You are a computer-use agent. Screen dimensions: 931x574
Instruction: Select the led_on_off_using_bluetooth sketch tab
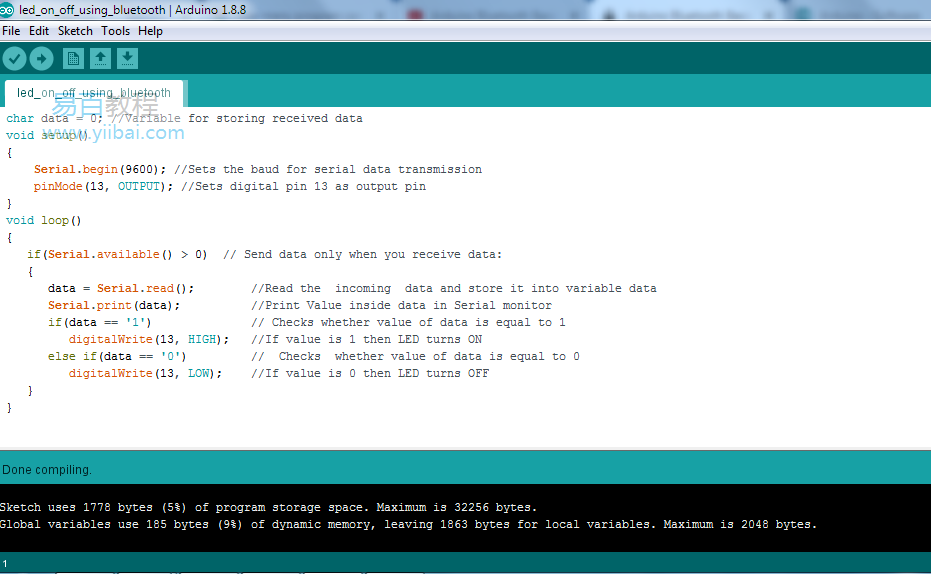[93, 93]
